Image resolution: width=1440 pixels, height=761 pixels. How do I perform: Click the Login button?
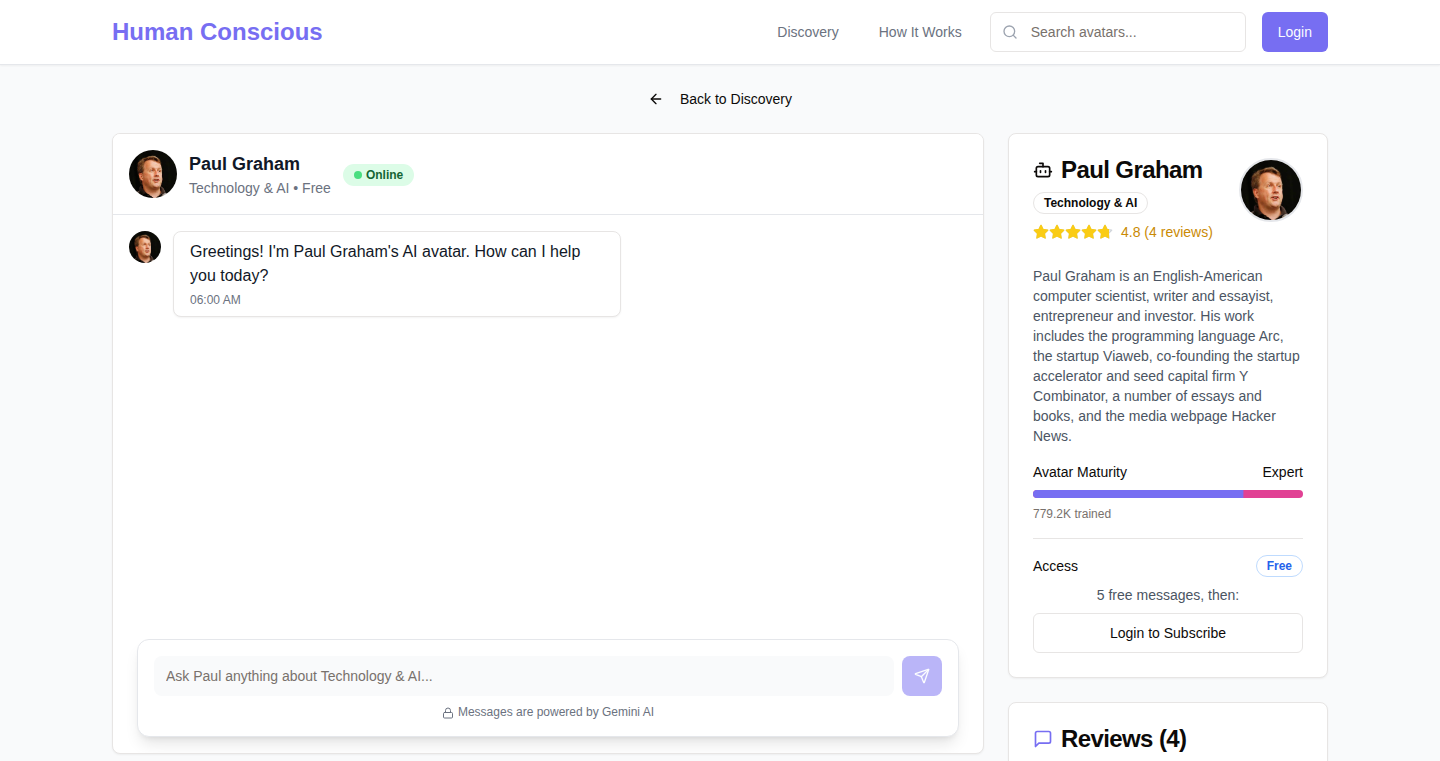[x=1294, y=32]
